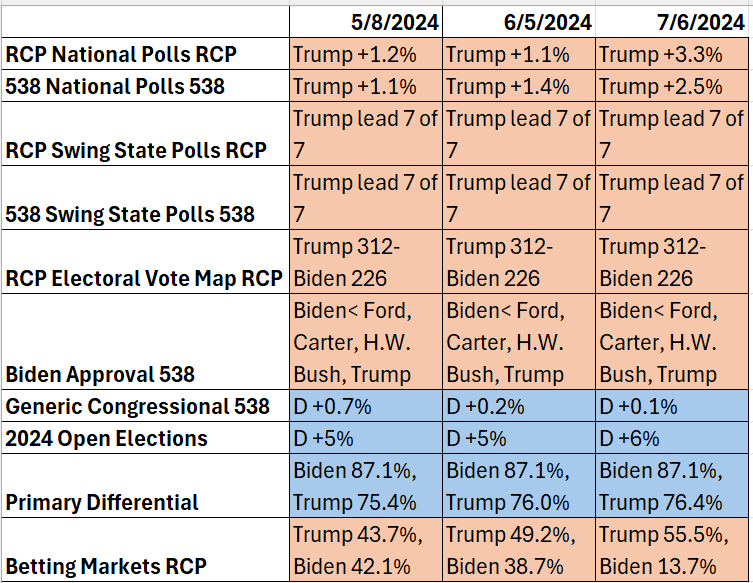Click the RCP Electoral Vote Map RCP label
The image size is (753, 583).
144,278
